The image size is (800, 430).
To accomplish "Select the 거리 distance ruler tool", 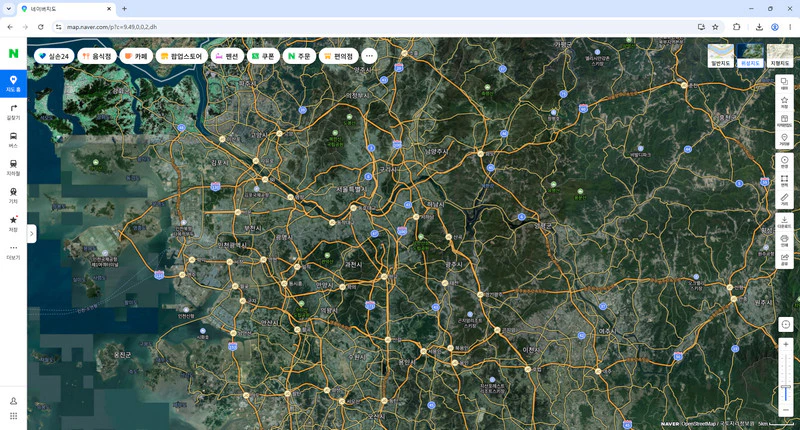I will pos(784,199).
